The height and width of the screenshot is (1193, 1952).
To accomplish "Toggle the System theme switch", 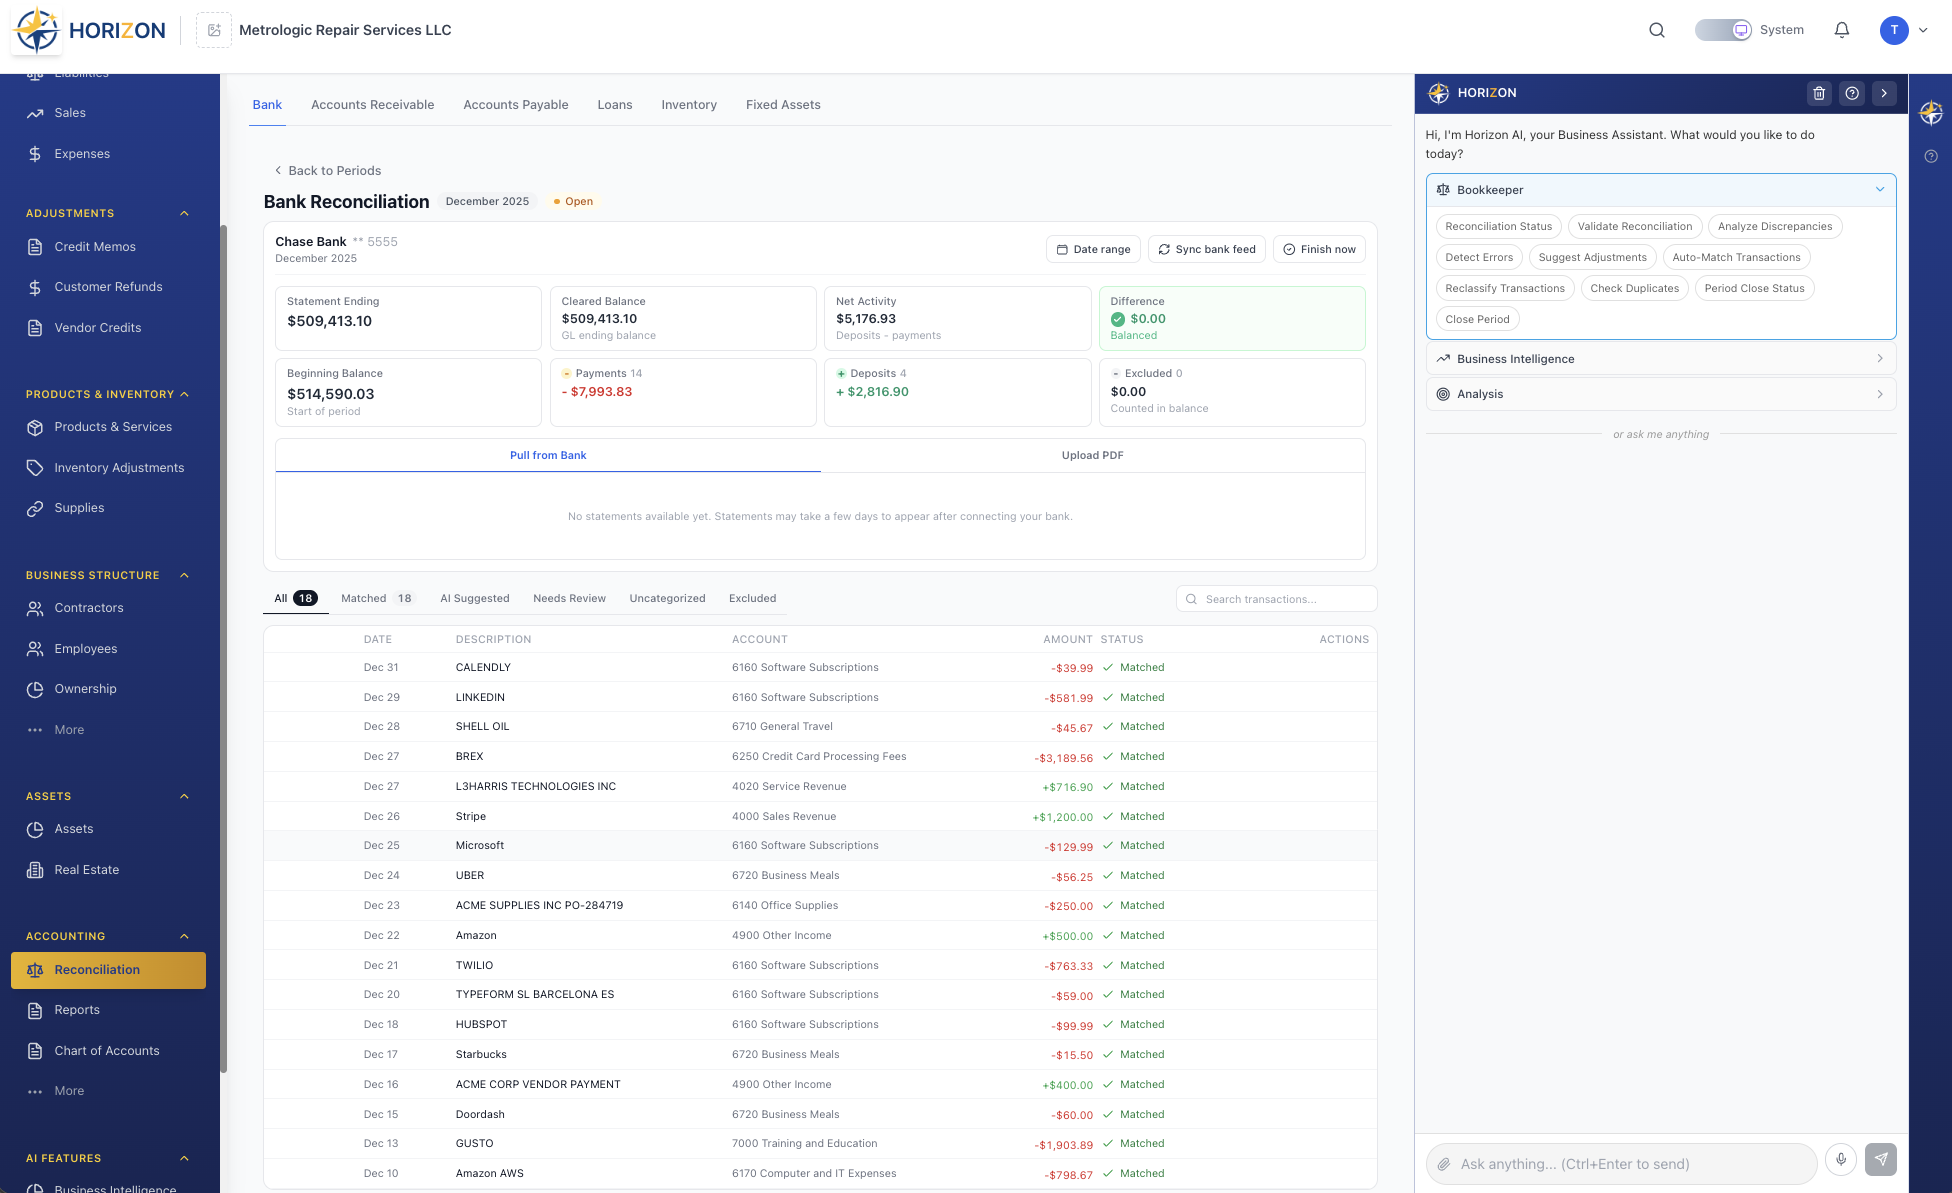I will (x=1722, y=30).
